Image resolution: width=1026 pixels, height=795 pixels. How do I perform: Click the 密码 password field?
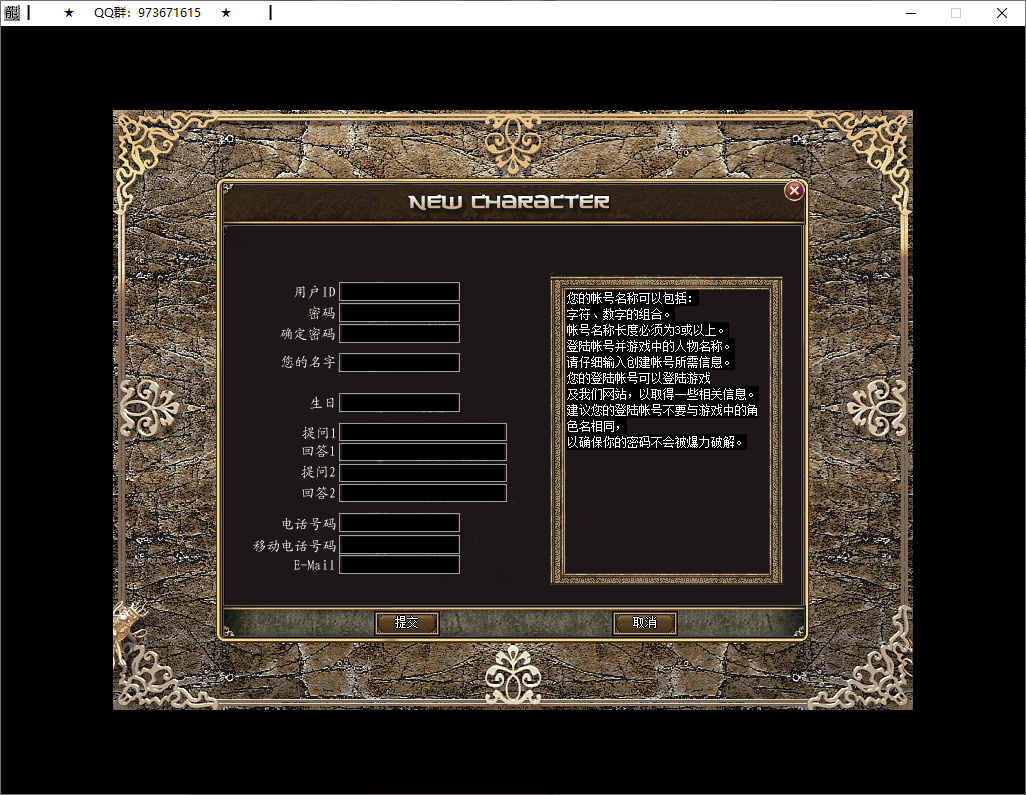(x=399, y=312)
